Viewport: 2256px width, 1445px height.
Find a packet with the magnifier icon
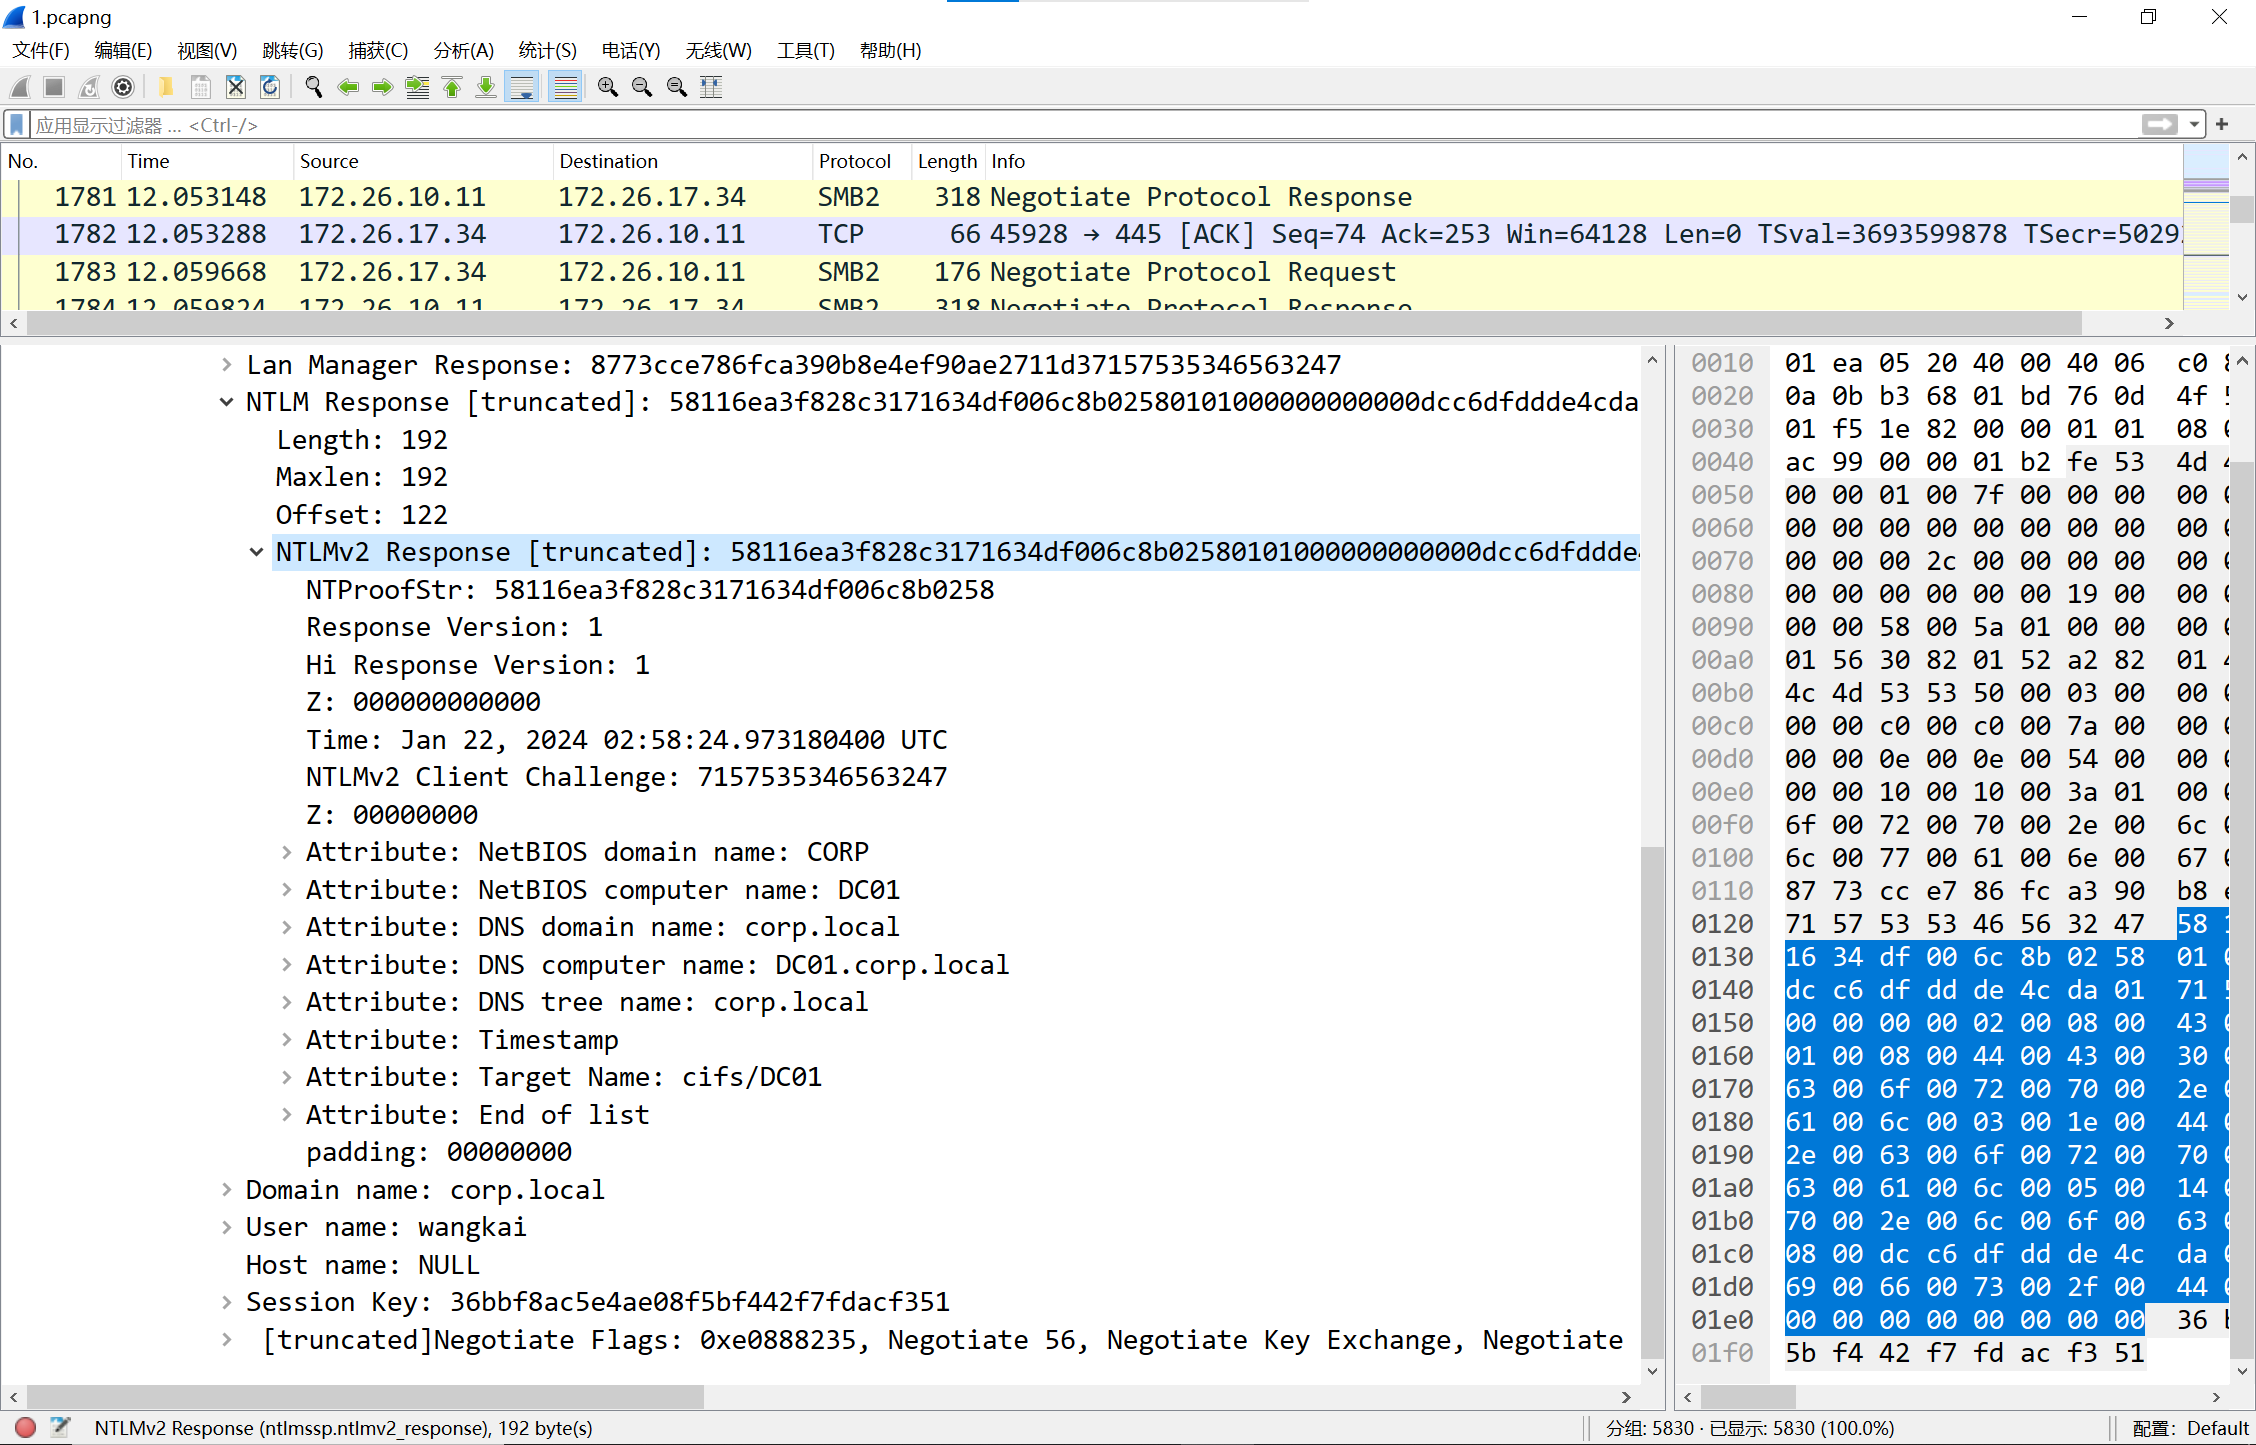point(314,87)
